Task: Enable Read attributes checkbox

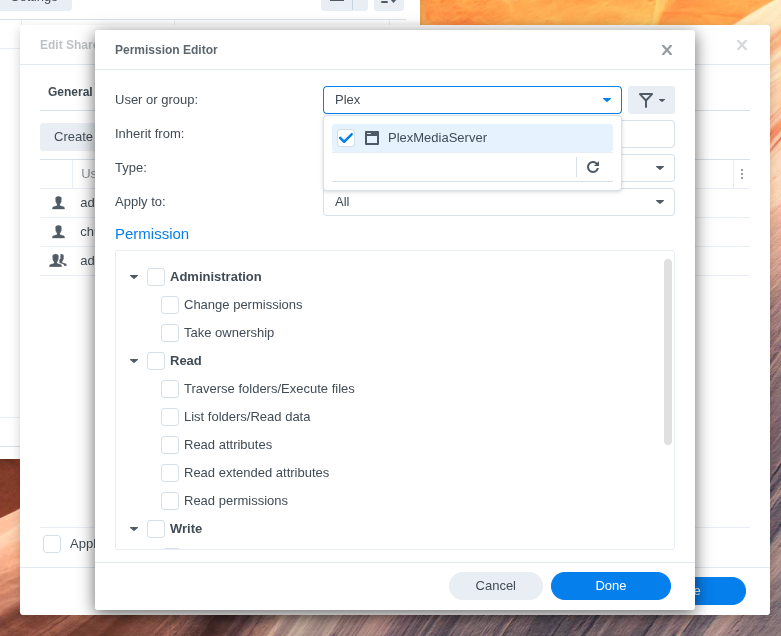Action: coord(170,445)
